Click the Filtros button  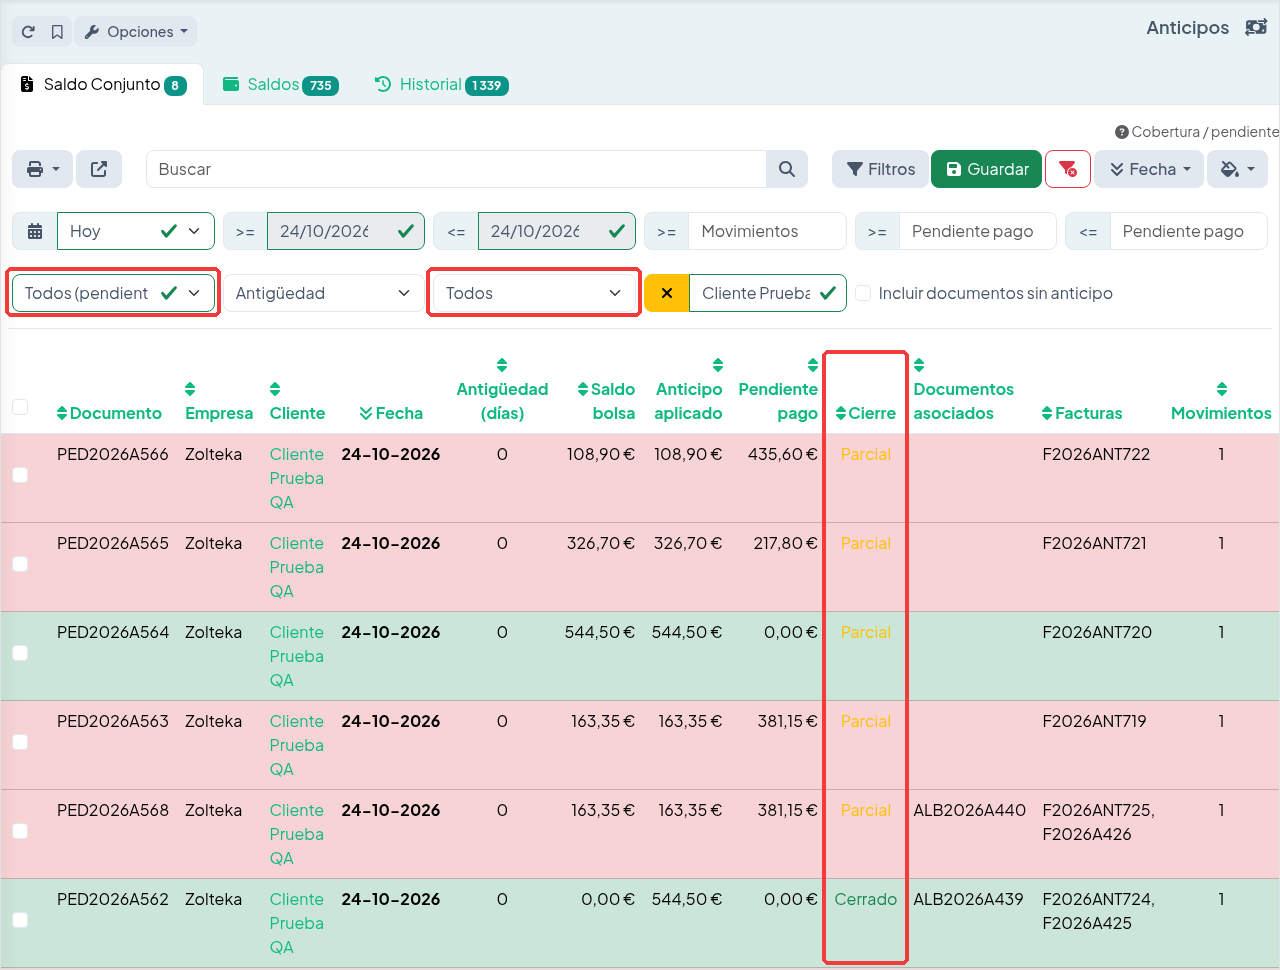(x=880, y=169)
